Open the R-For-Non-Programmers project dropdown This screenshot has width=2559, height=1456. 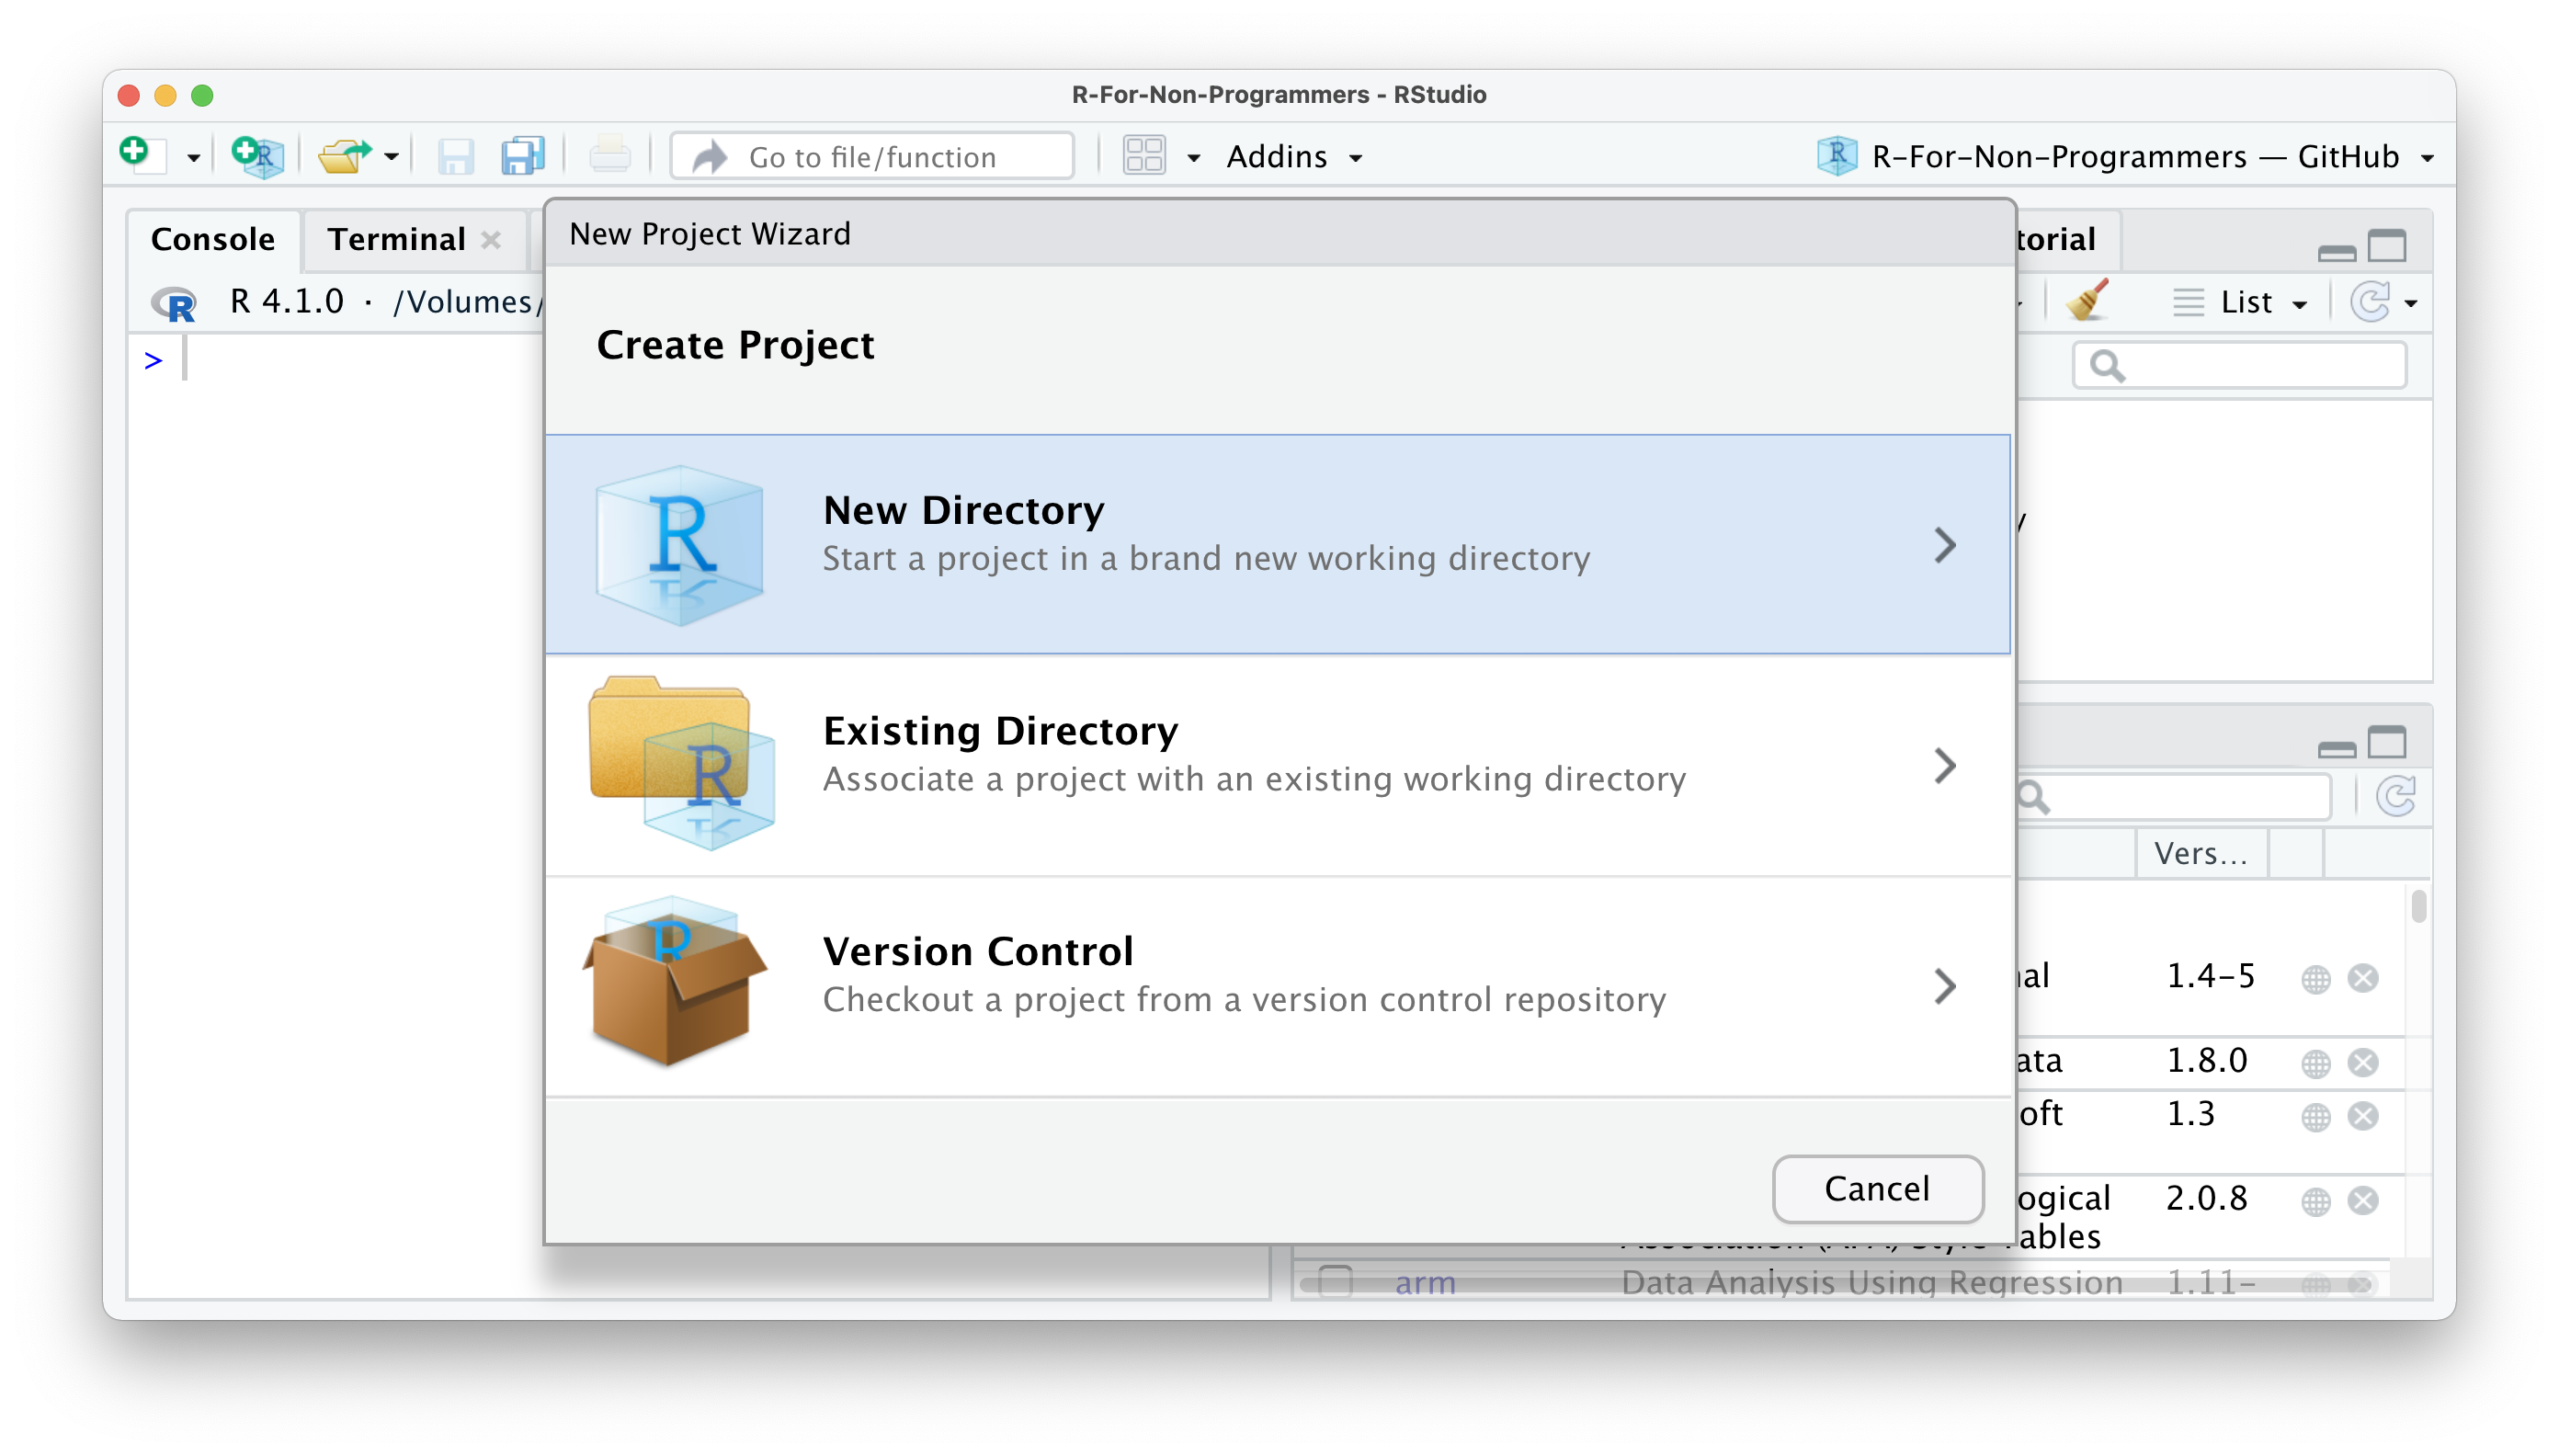pyautogui.click(x=2428, y=156)
